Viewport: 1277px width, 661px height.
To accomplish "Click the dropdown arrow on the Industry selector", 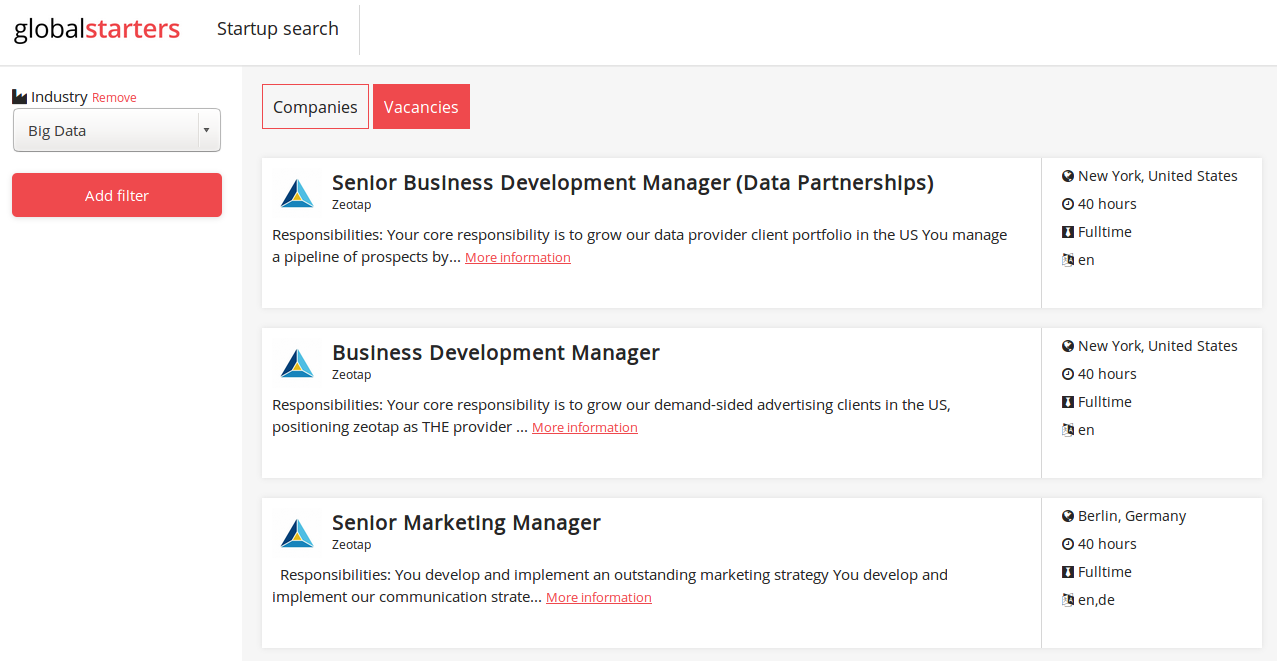I will [x=205, y=130].
